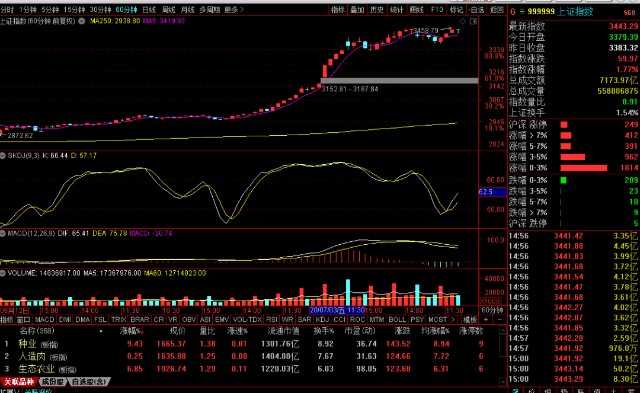Select the 60分钟 period option
This screenshot has height=393, width=640.
pyautogui.click(x=126, y=9)
